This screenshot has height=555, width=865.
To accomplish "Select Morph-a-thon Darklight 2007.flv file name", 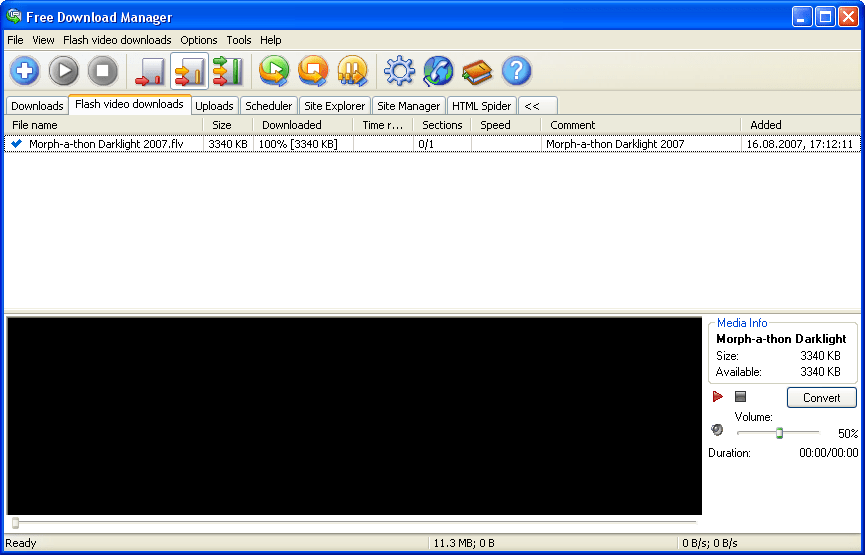I will (x=106, y=144).
